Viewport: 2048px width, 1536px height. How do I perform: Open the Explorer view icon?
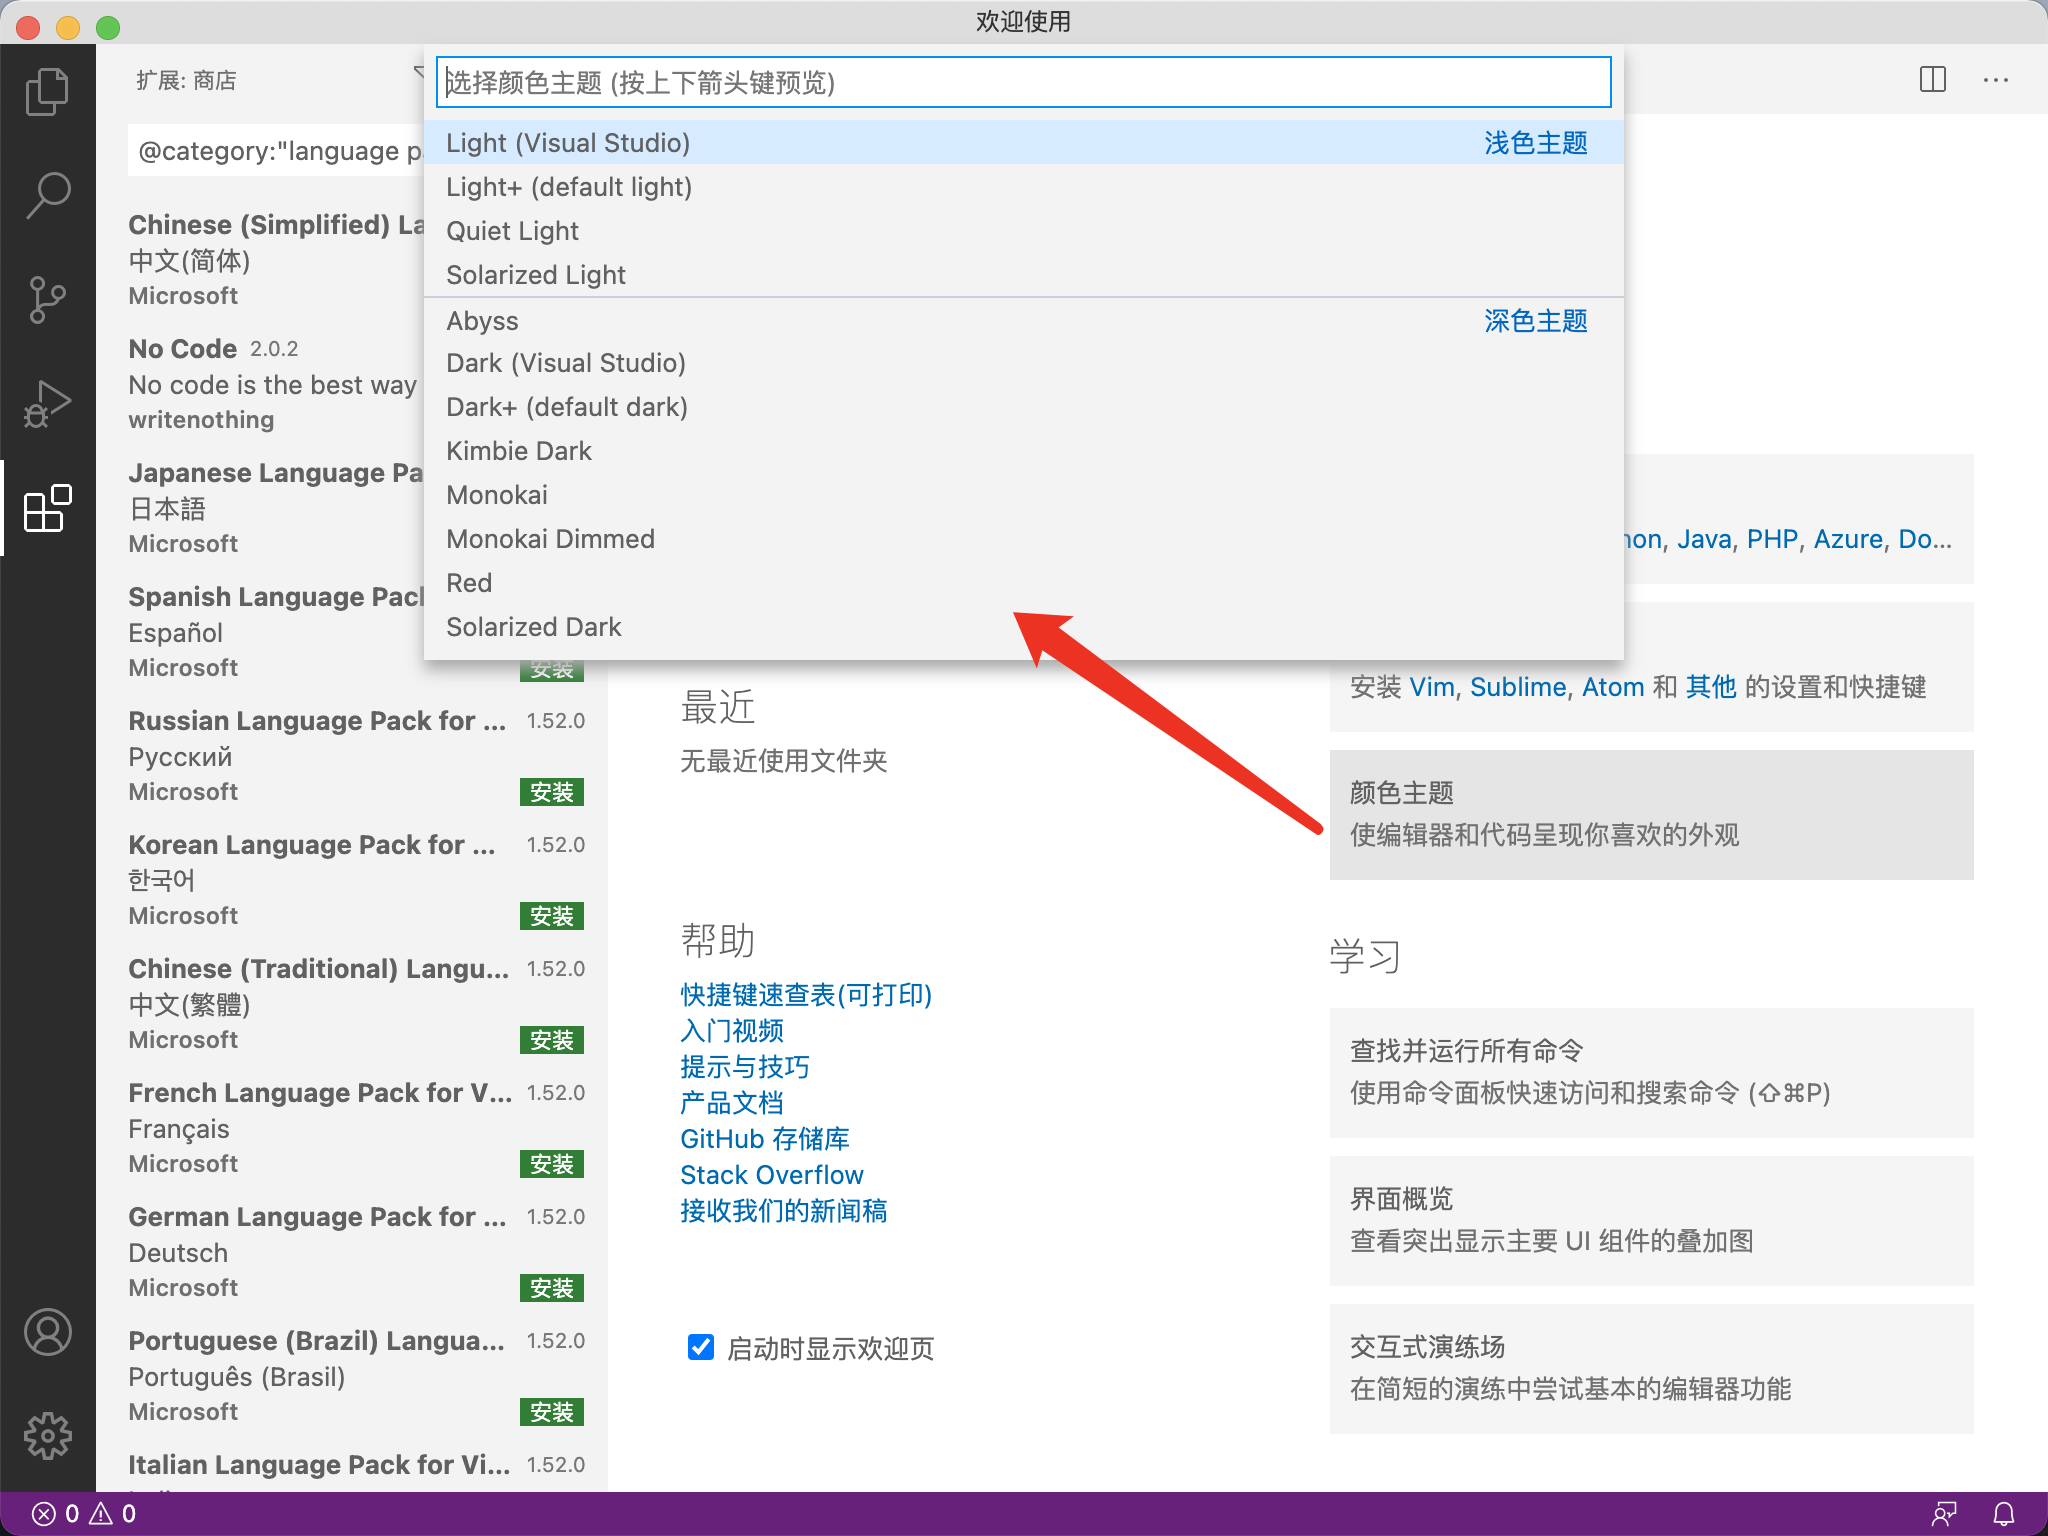tap(47, 92)
